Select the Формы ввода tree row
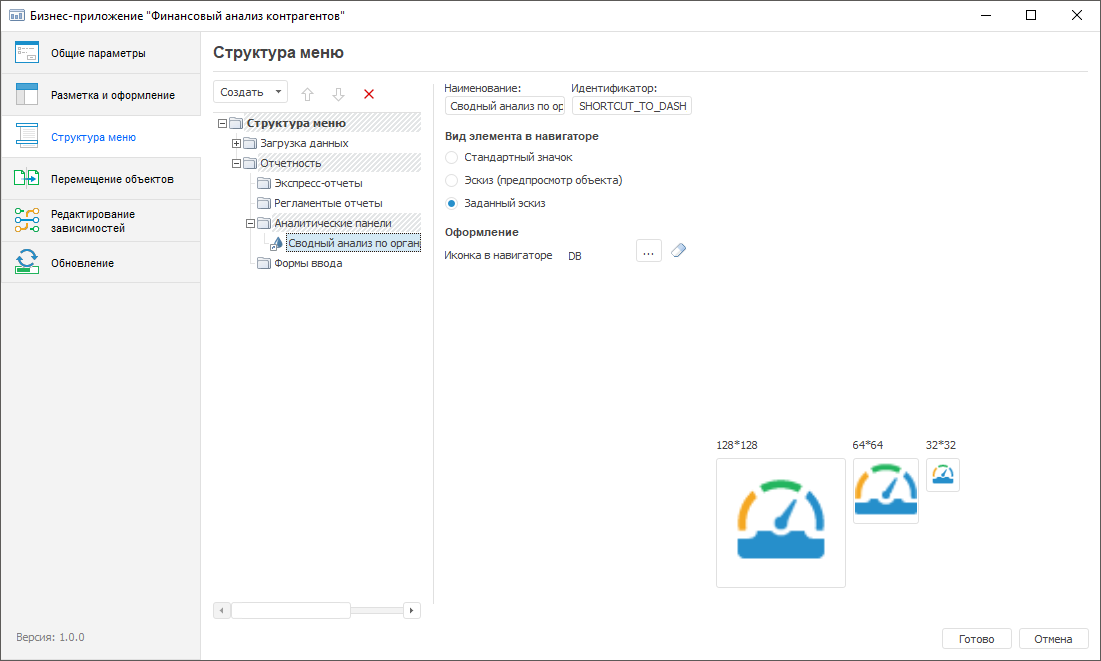The height and width of the screenshot is (661, 1101). coord(308,263)
